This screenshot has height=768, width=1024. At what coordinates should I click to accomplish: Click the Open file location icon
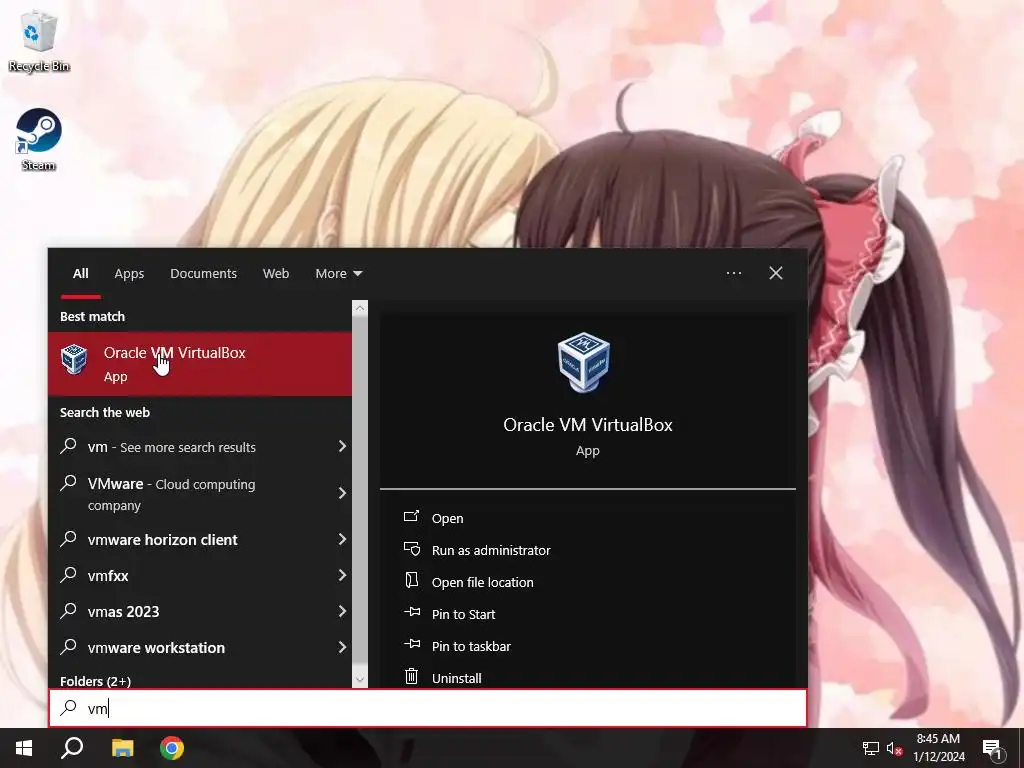pos(411,580)
